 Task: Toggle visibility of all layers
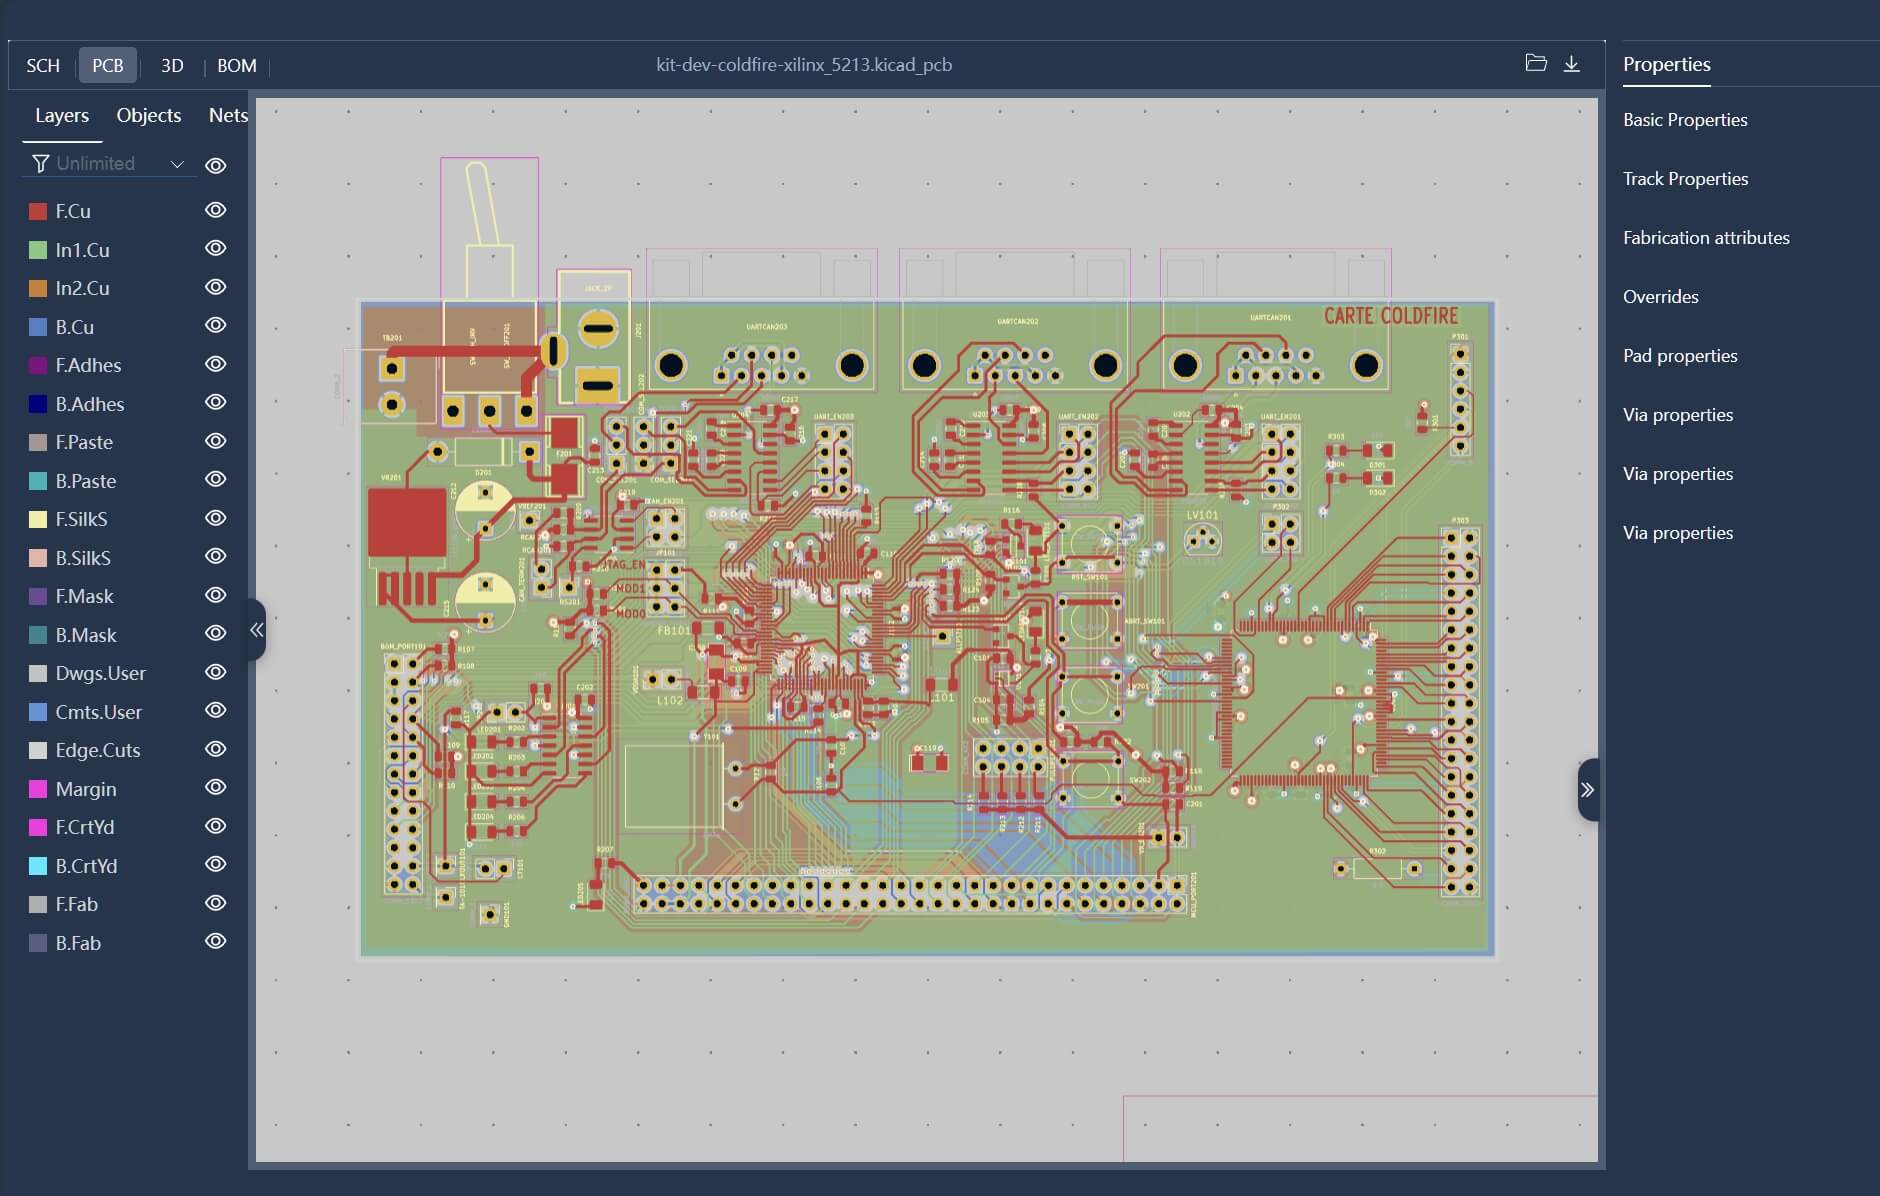215,165
